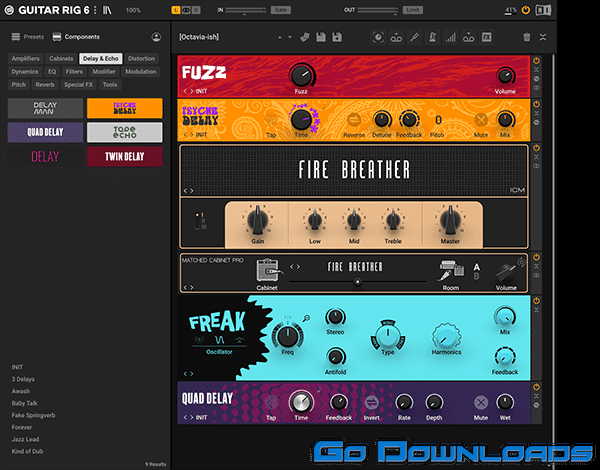This screenshot has height=470, width=600.
Task: Click the Fire Breather cabinet slider
Action: tap(357, 282)
